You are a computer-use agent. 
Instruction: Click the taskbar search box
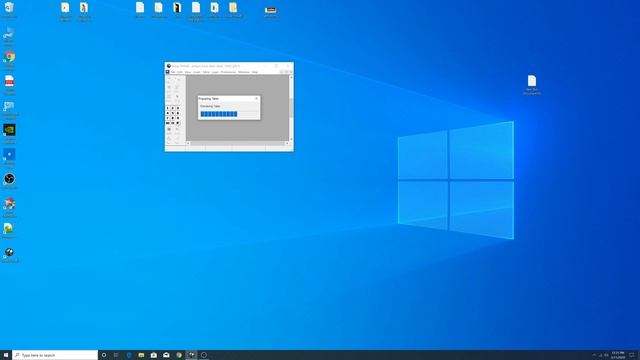click(x=55, y=355)
